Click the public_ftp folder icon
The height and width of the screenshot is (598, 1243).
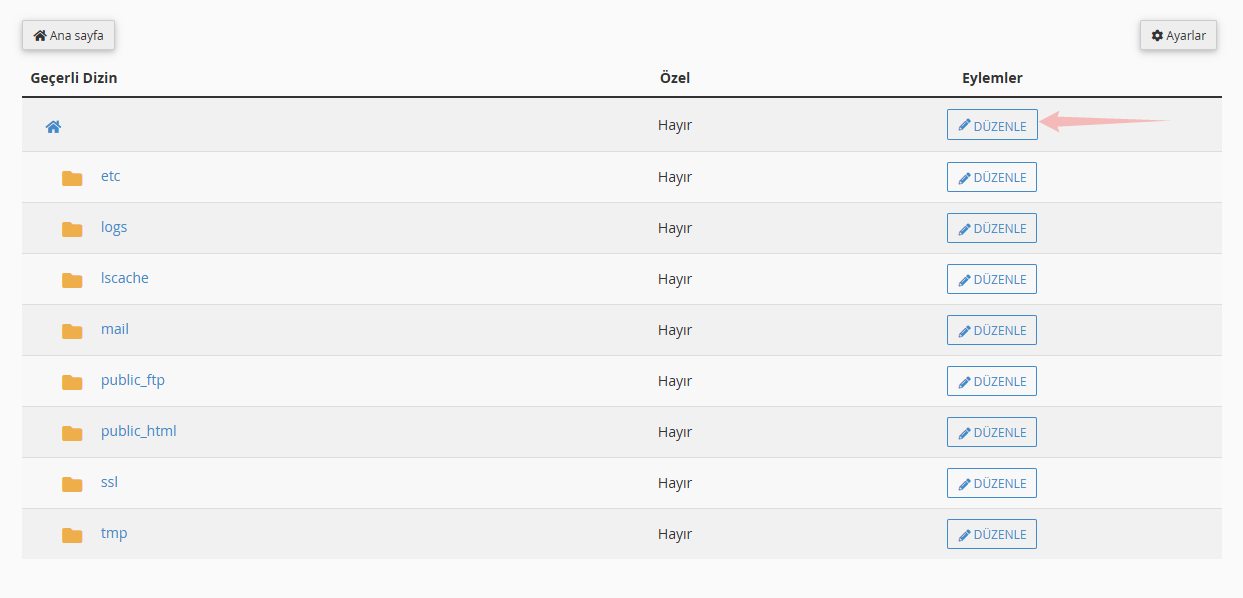pyautogui.click(x=72, y=382)
